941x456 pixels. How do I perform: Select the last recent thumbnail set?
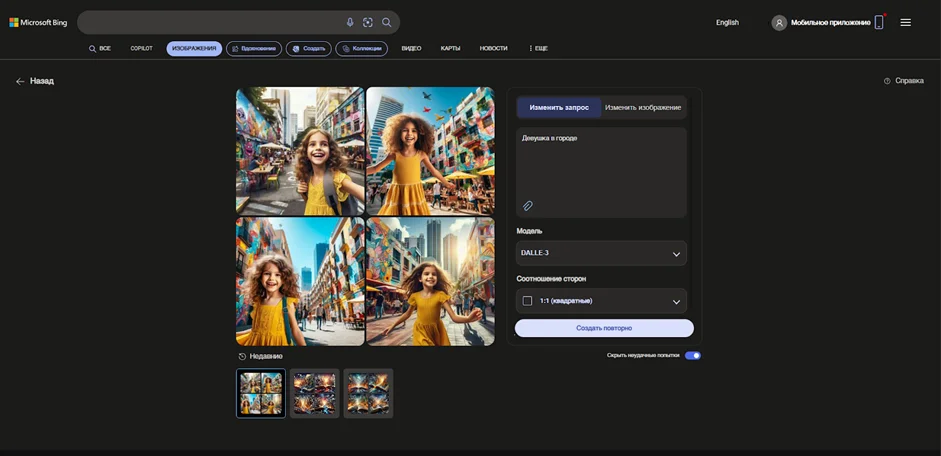pos(368,393)
